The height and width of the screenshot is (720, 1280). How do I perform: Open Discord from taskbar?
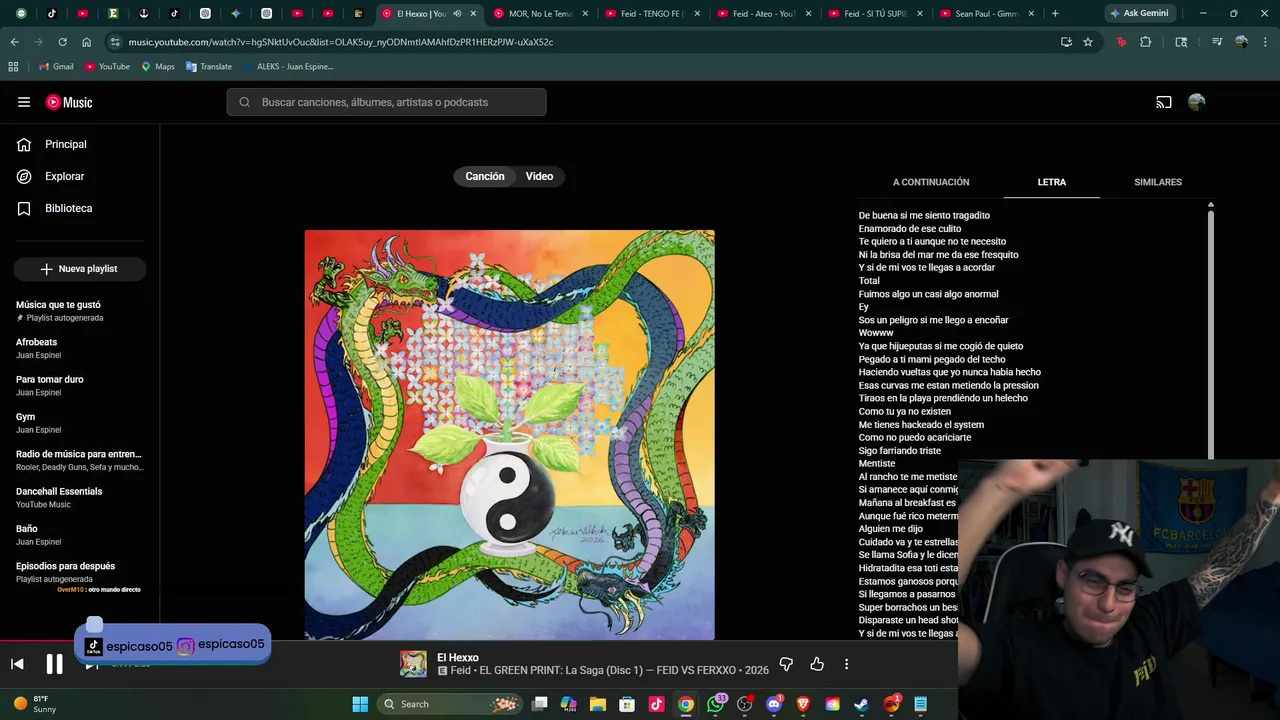(773, 704)
